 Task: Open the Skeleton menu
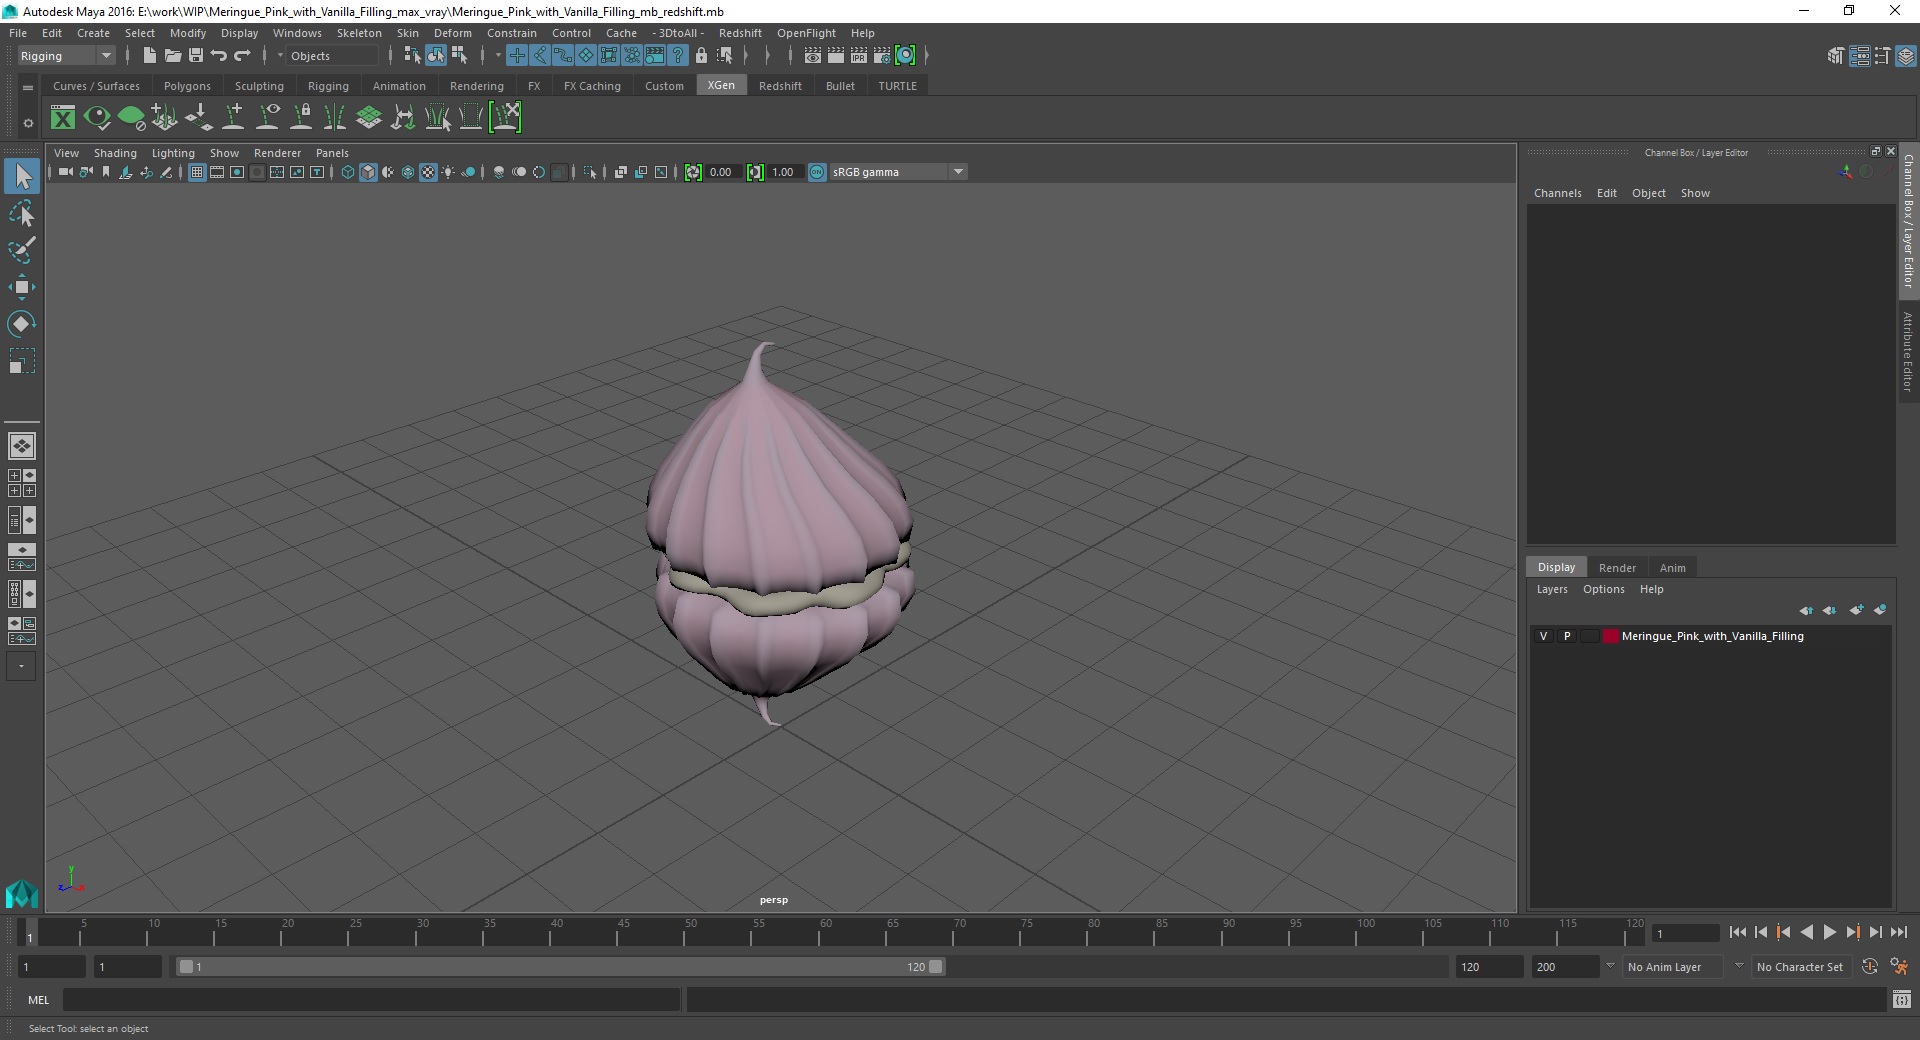tap(359, 33)
